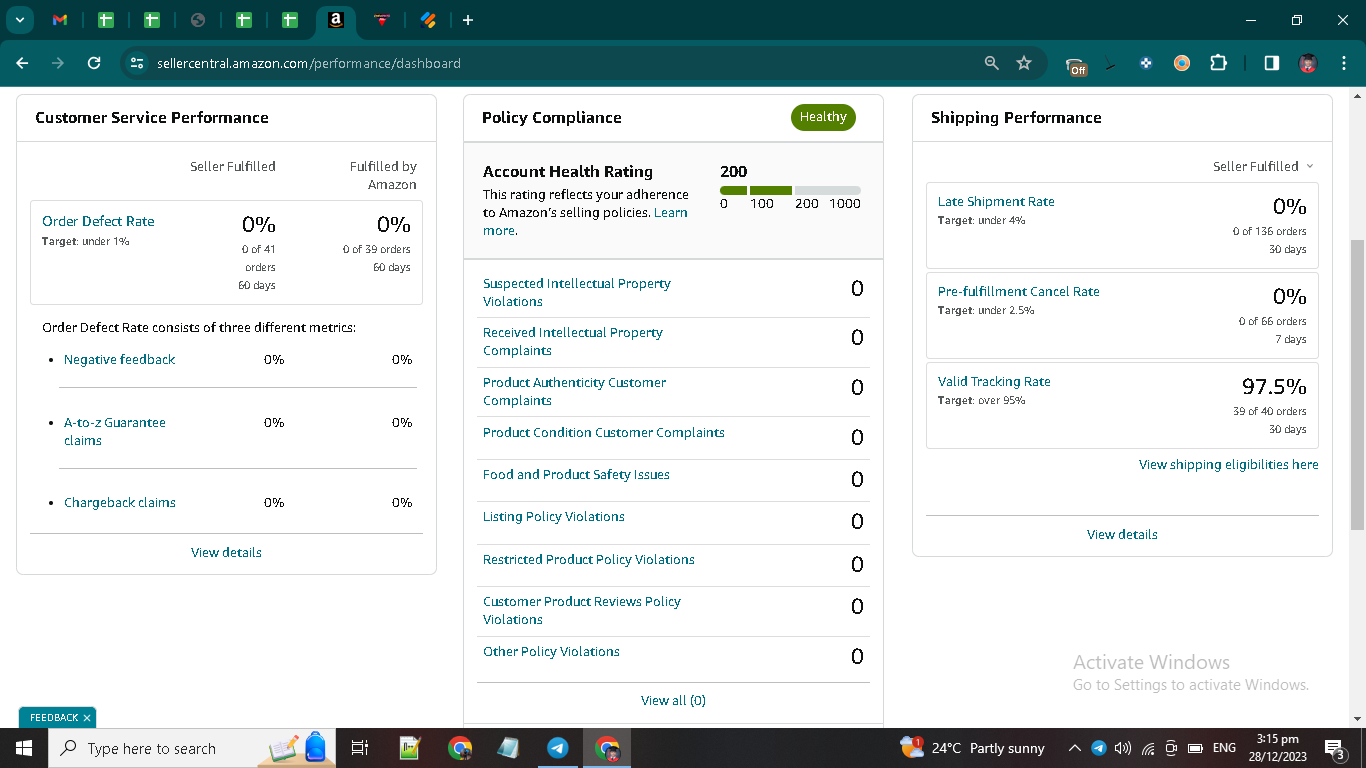The image size is (1366, 768).
Task: Open the notepad-style app on taskbar
Action: pos(509,748)
